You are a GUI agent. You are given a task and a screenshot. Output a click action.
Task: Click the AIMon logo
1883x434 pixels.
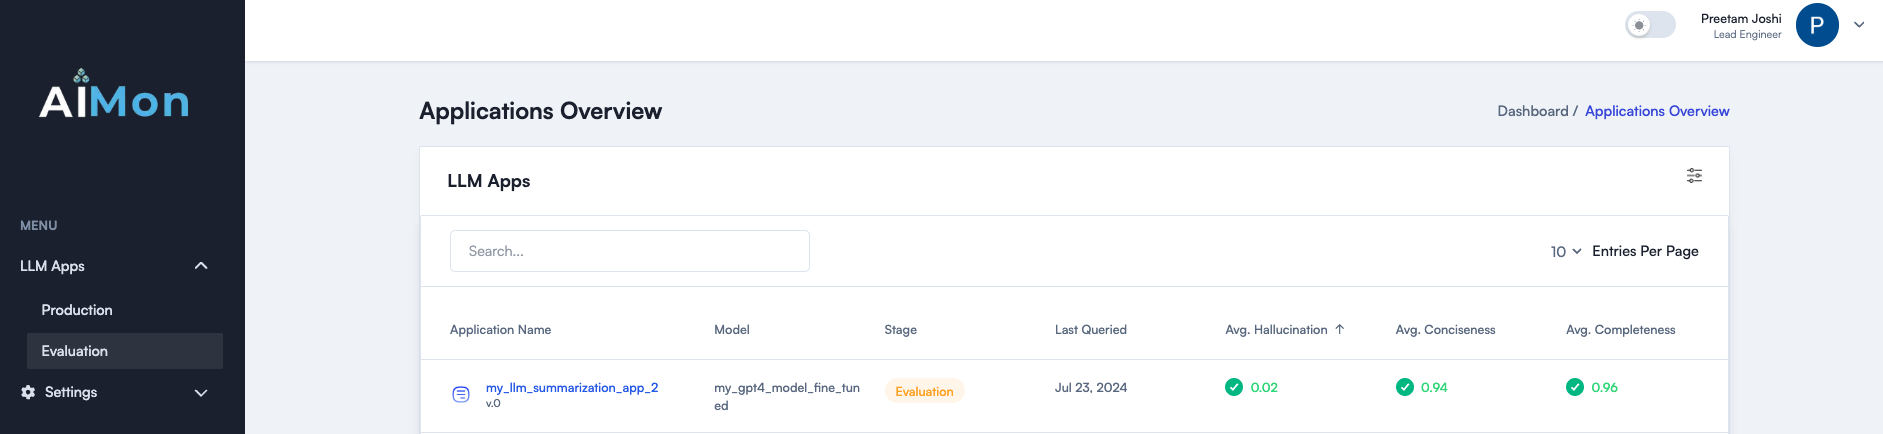[114, 96]
